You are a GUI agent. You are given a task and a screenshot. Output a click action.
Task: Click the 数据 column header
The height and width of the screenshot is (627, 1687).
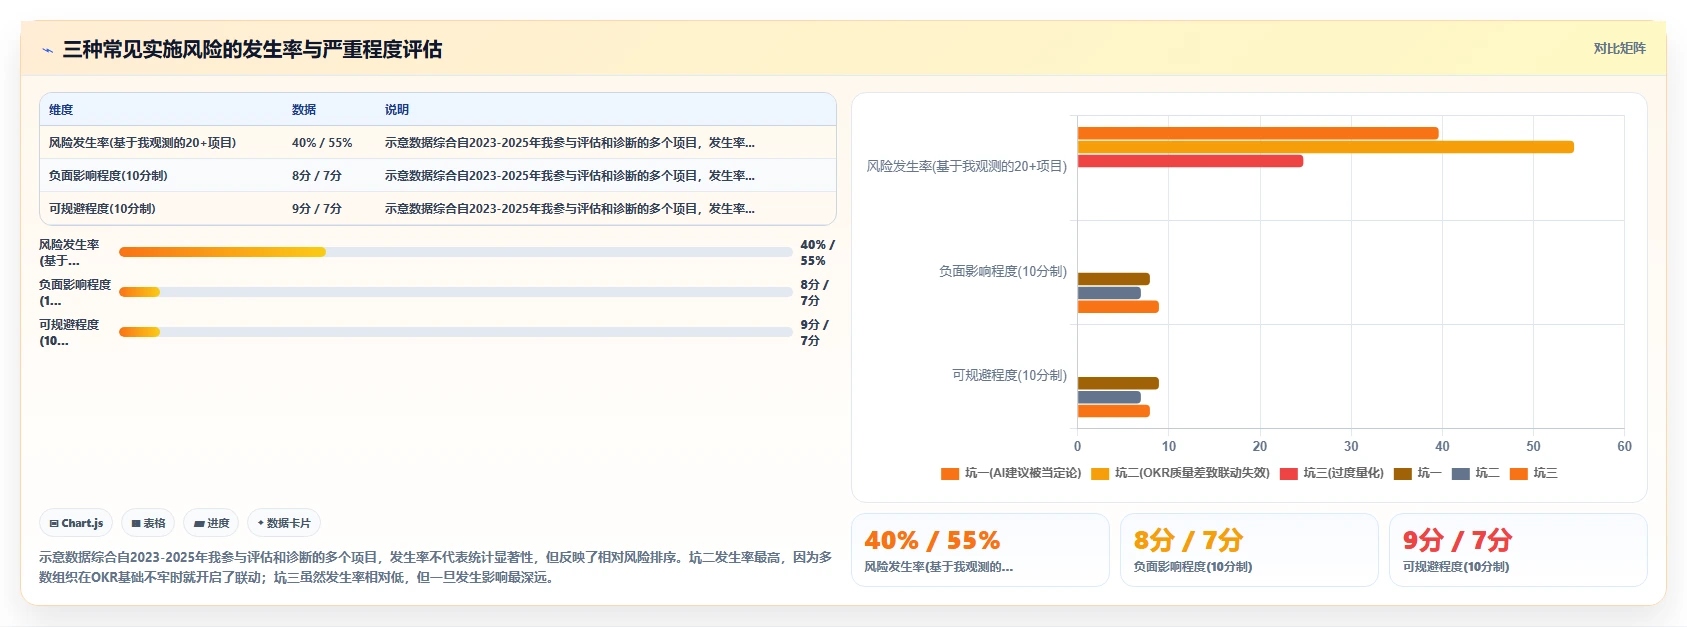[x=304, y=110]
